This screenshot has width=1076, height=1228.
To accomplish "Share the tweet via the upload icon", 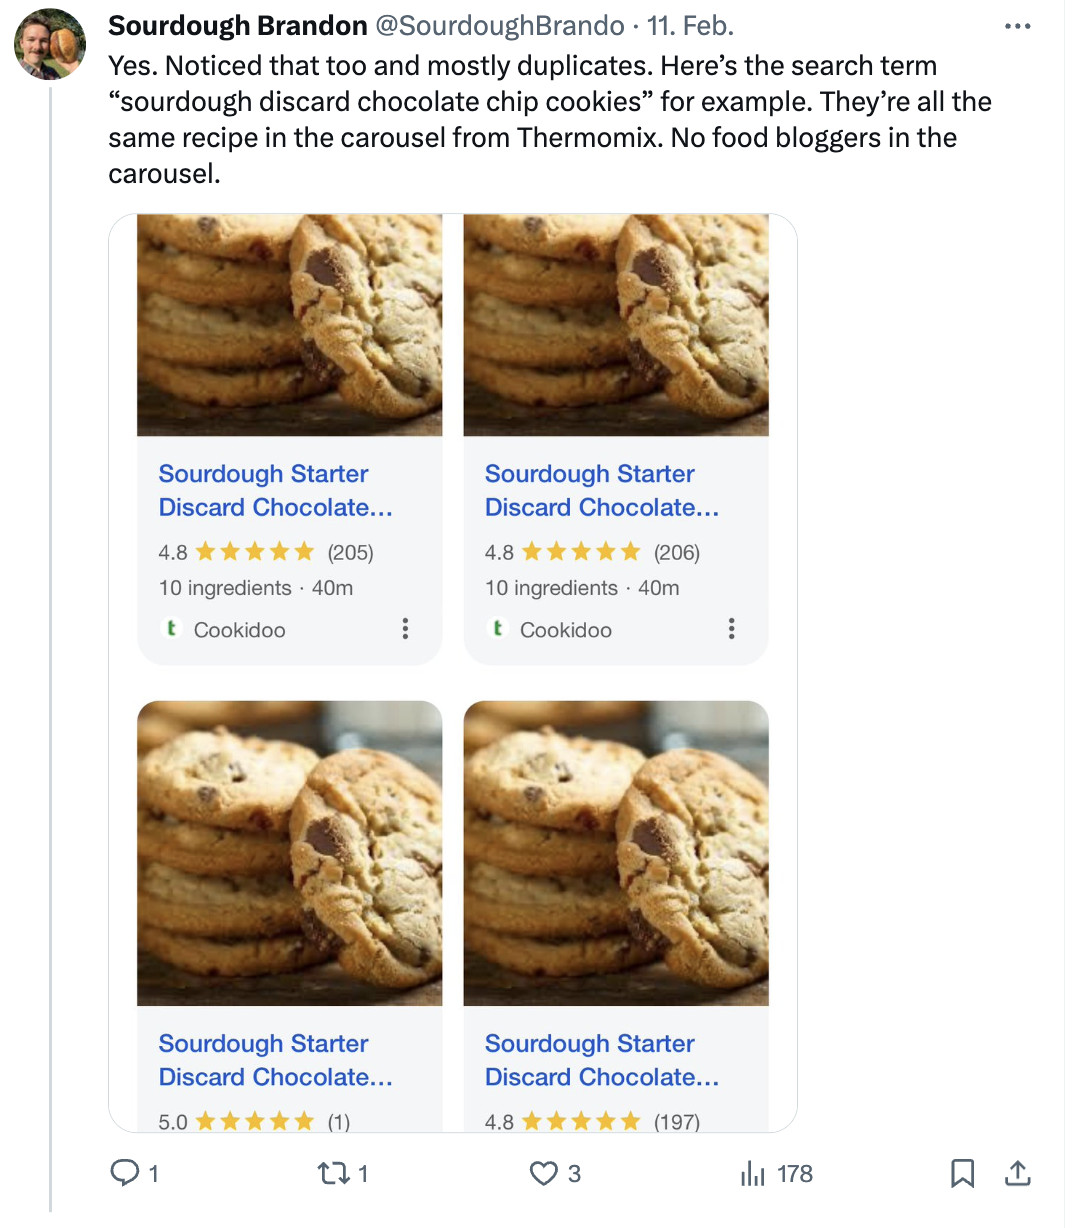I will click(x=1017, y=1174).
